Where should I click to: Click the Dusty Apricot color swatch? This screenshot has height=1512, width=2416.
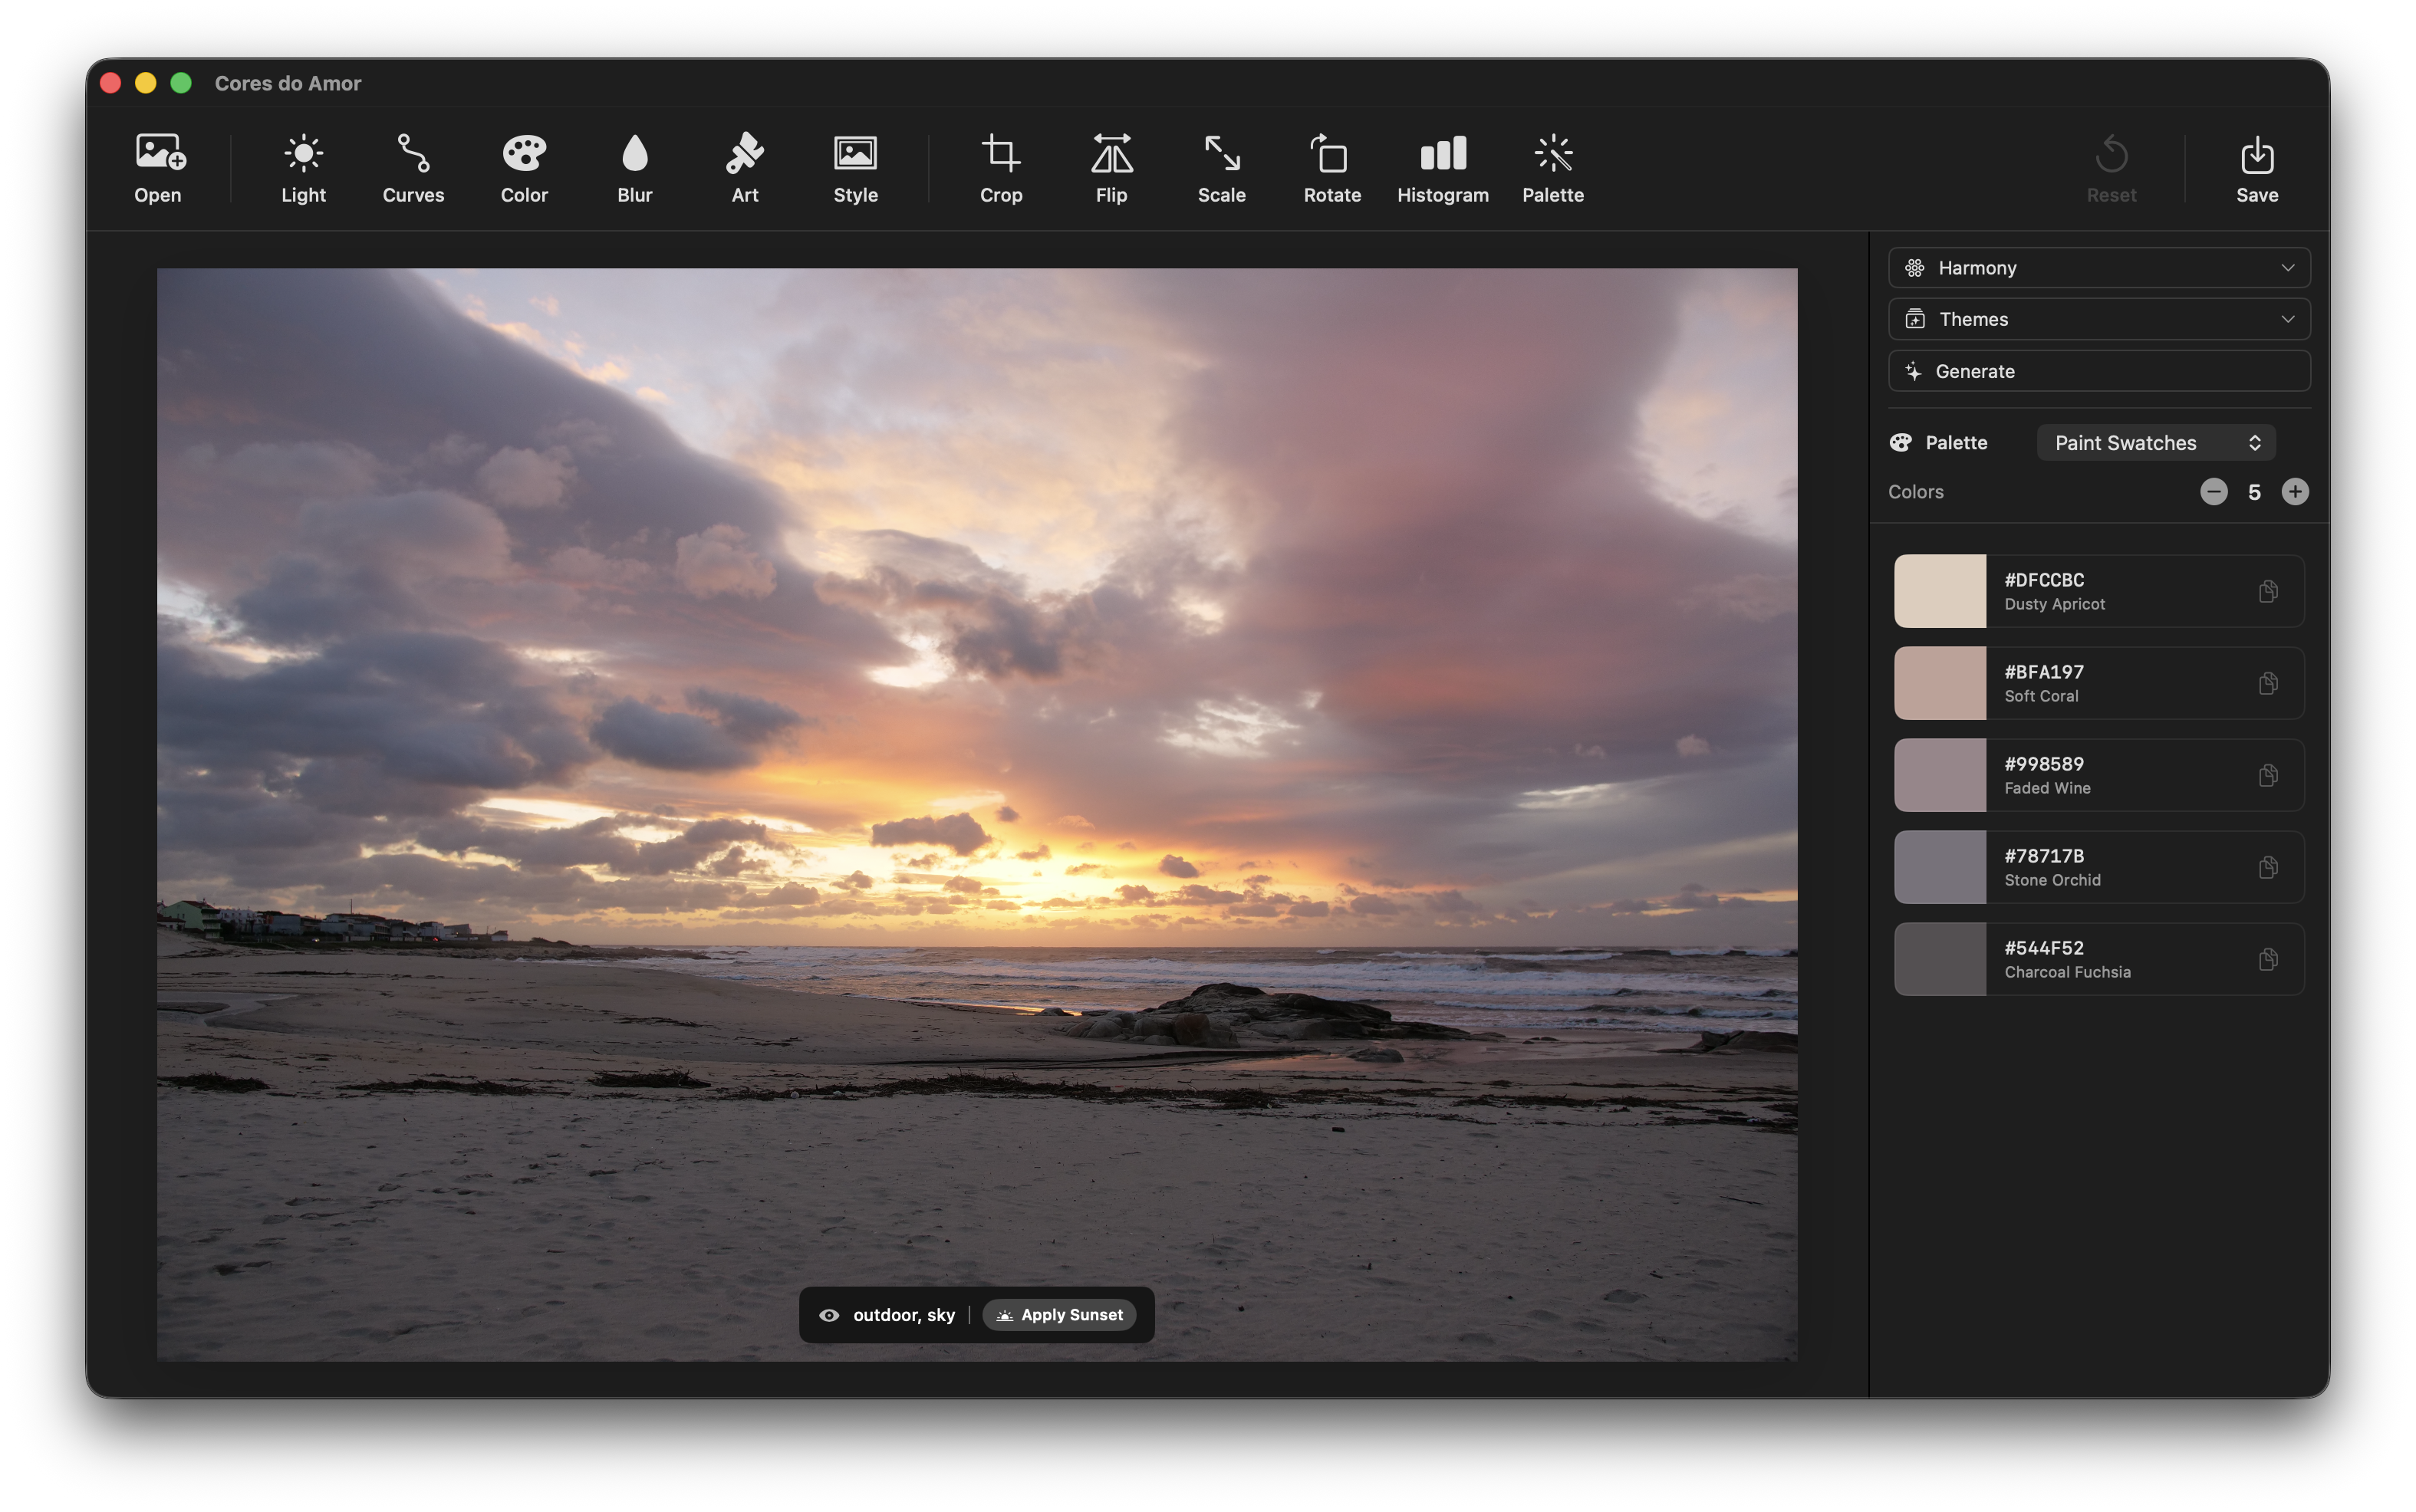(1940, 591)
